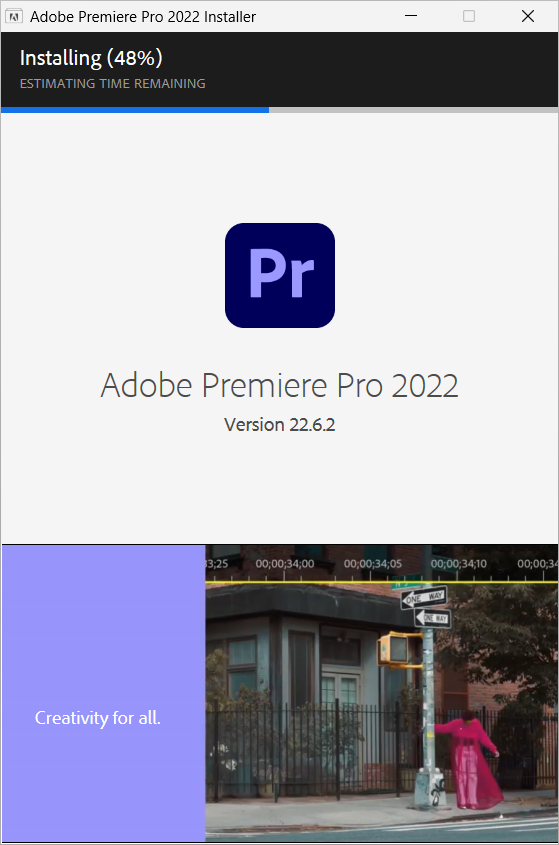Click the 00;00;34;00 timecode marker
Viewport: 559px width, 845px height.
(x=285, y=564)
